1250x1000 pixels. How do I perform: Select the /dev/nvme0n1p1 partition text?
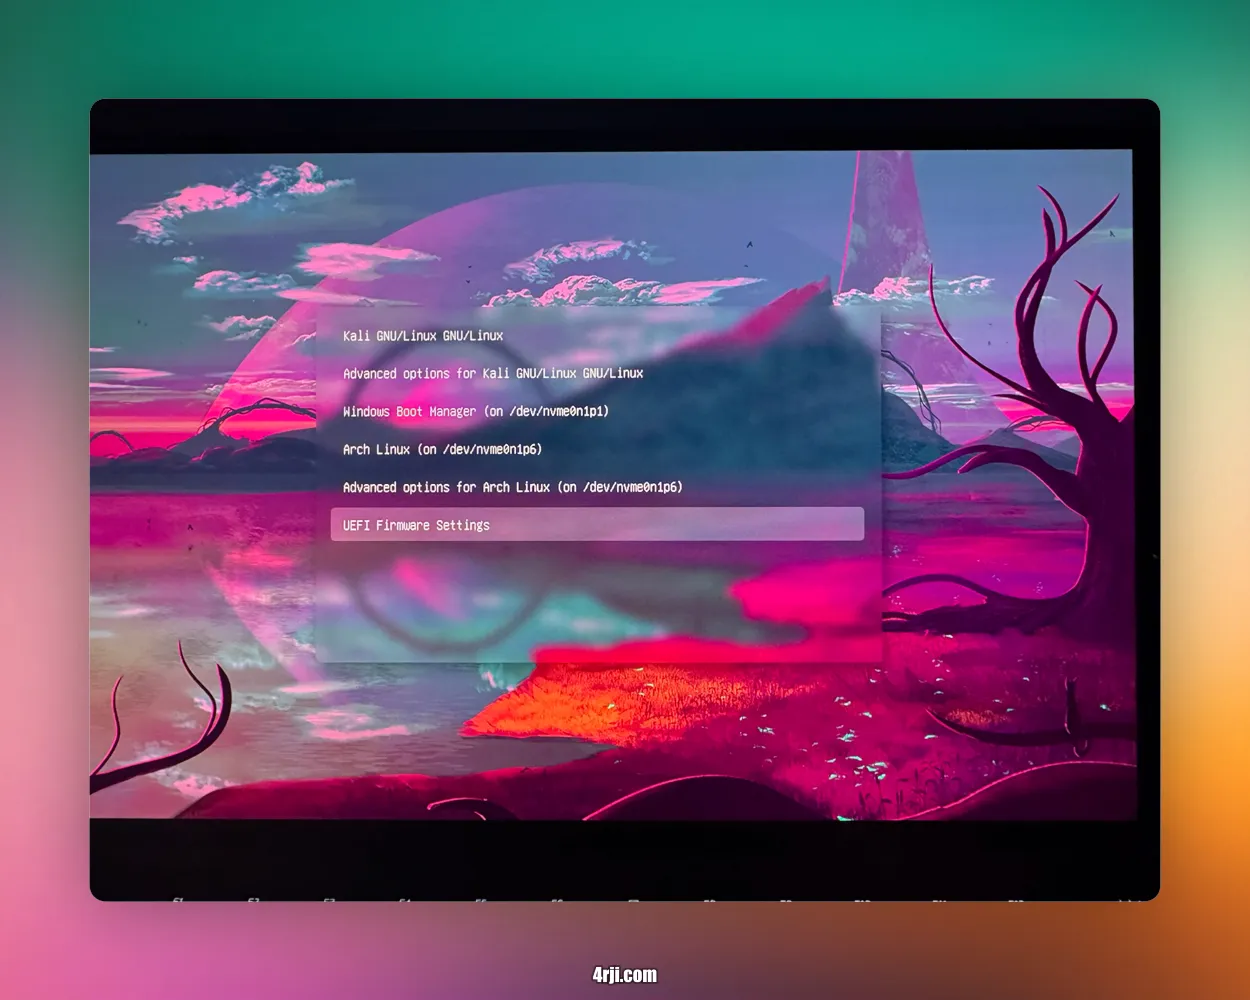558,411
